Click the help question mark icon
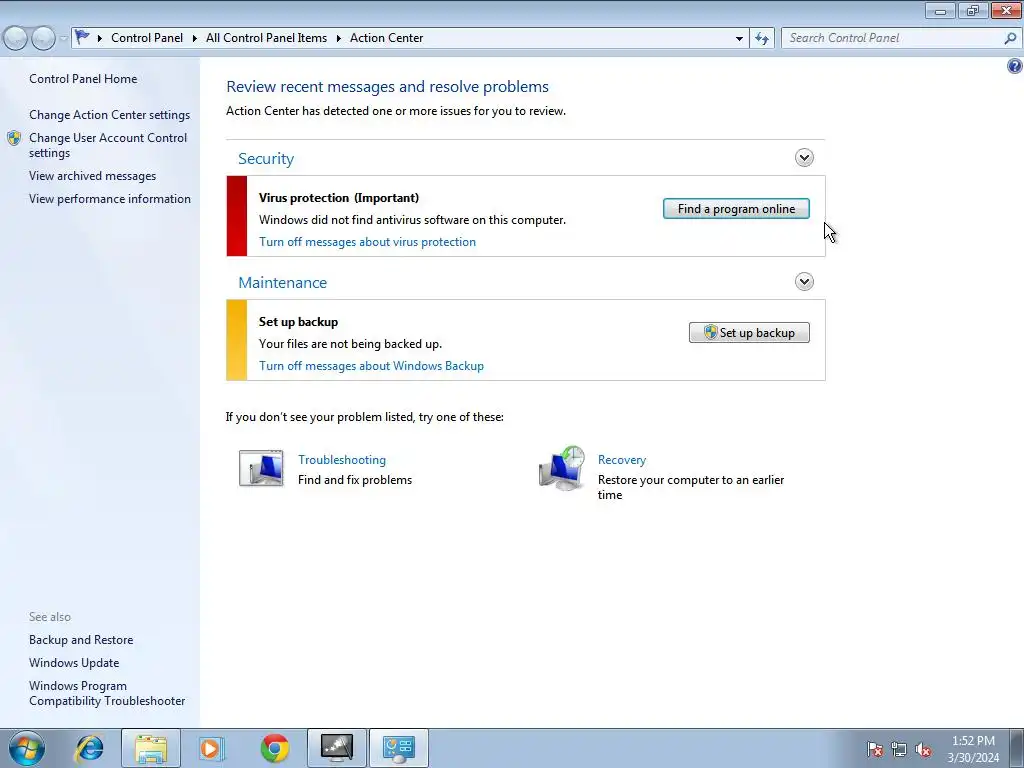The image size is (1024, 768). (1014, 66)
